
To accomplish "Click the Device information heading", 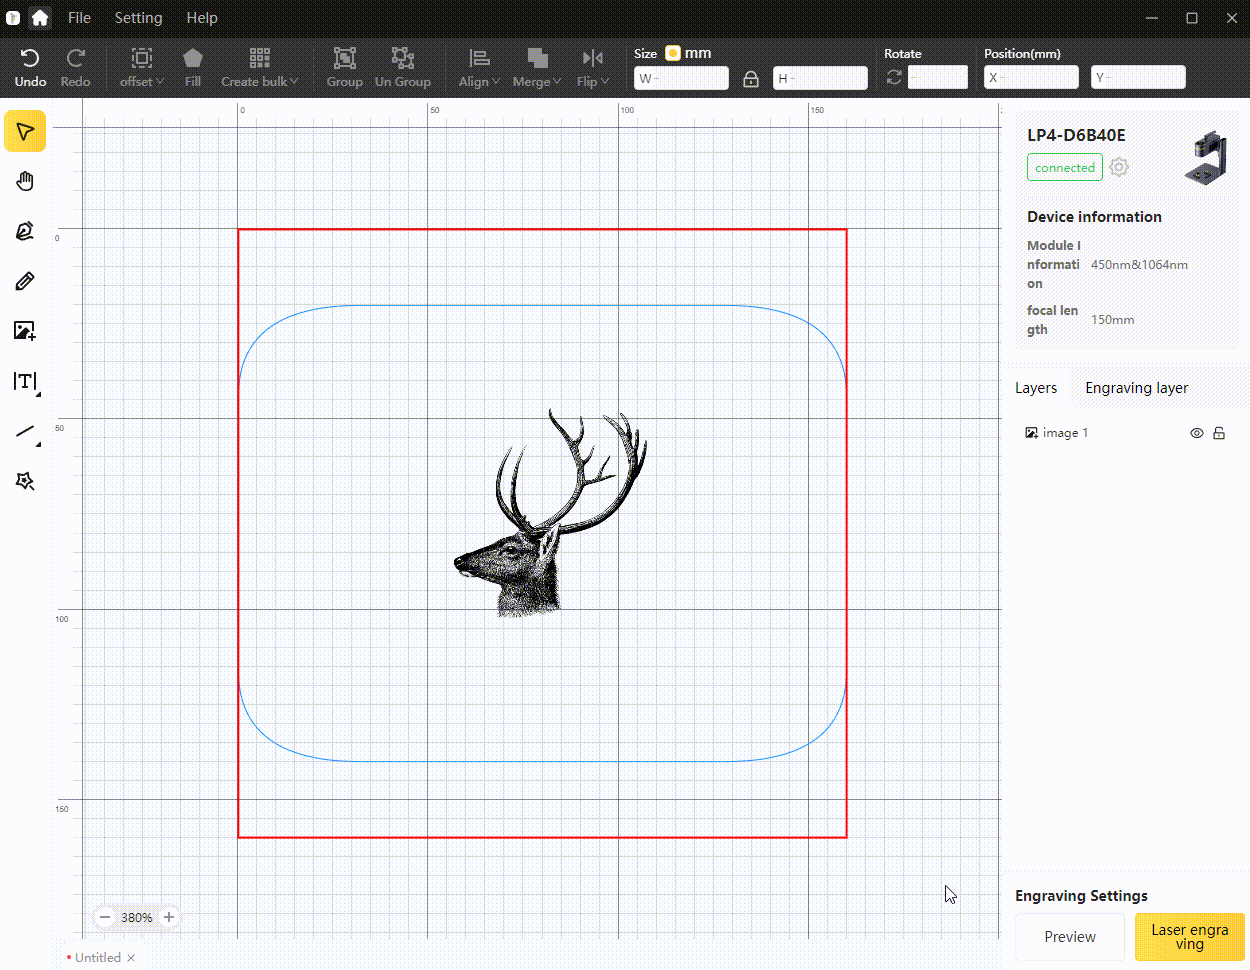I will click(x=1094, y=217).
